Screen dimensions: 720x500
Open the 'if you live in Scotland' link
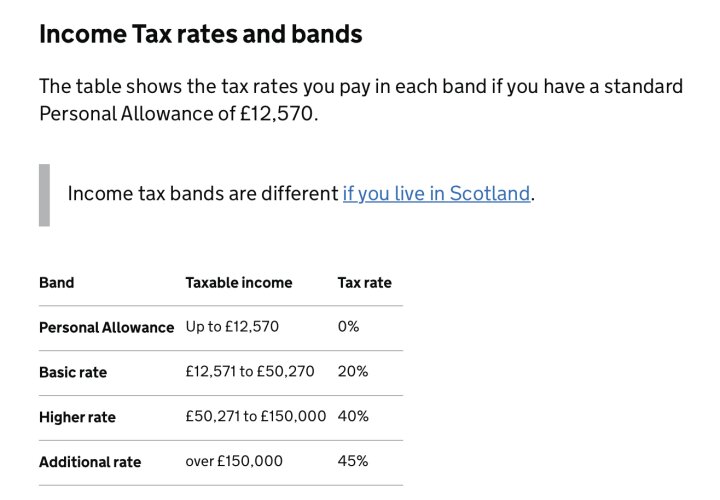click(436, 194)
